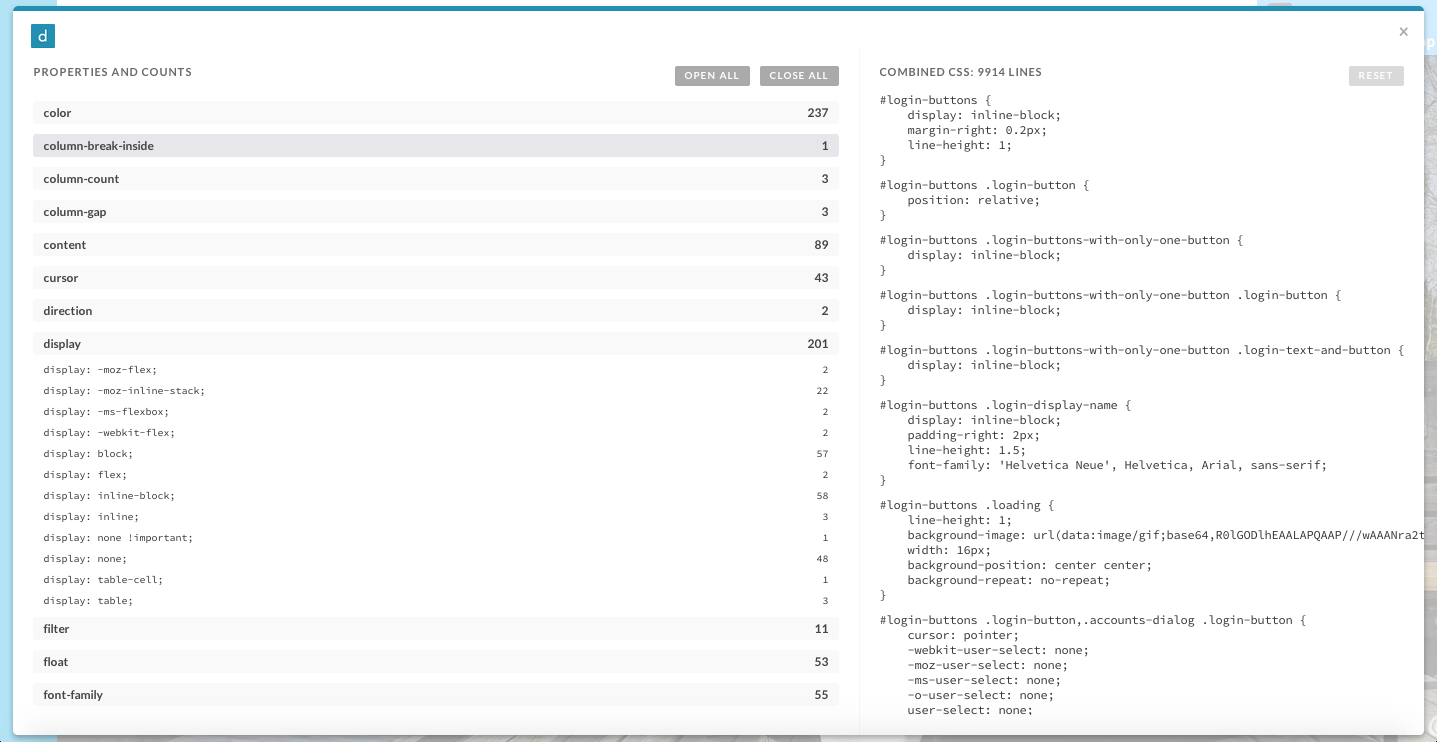The height and width of the screenshot is (742, 1437).
Task: Click the '#login-buttons {' selector line
Action: click(x=935, y=100)
